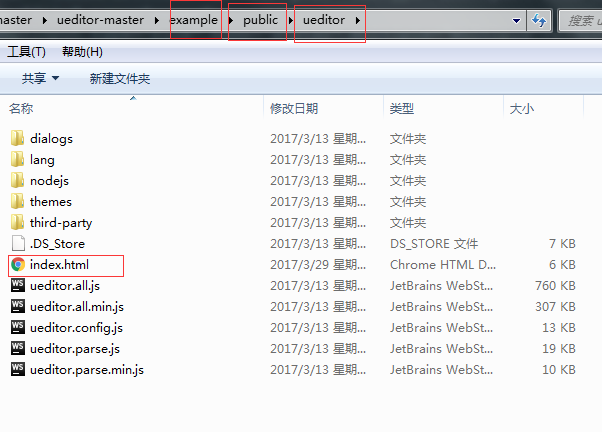The width and height of the screenshot is (602, 432).
Task: Click the 6 KB size cell
Action: (562, 265)
